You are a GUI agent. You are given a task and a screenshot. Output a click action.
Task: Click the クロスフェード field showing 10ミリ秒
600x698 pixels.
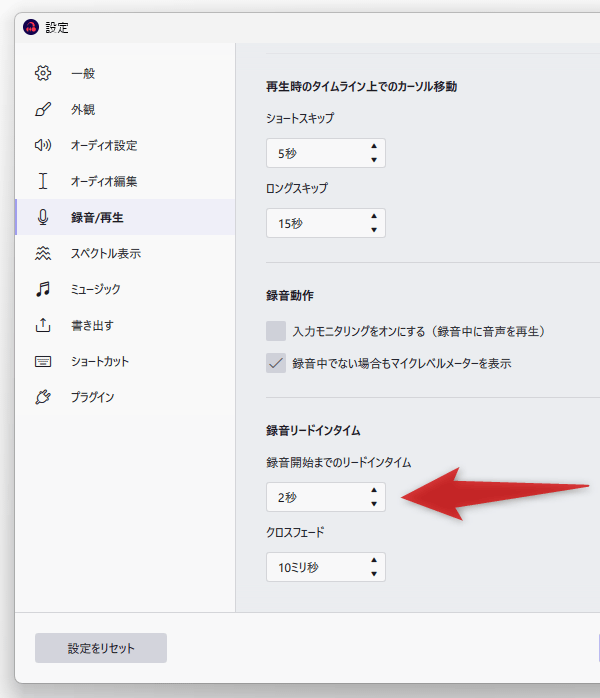(326, 567)
